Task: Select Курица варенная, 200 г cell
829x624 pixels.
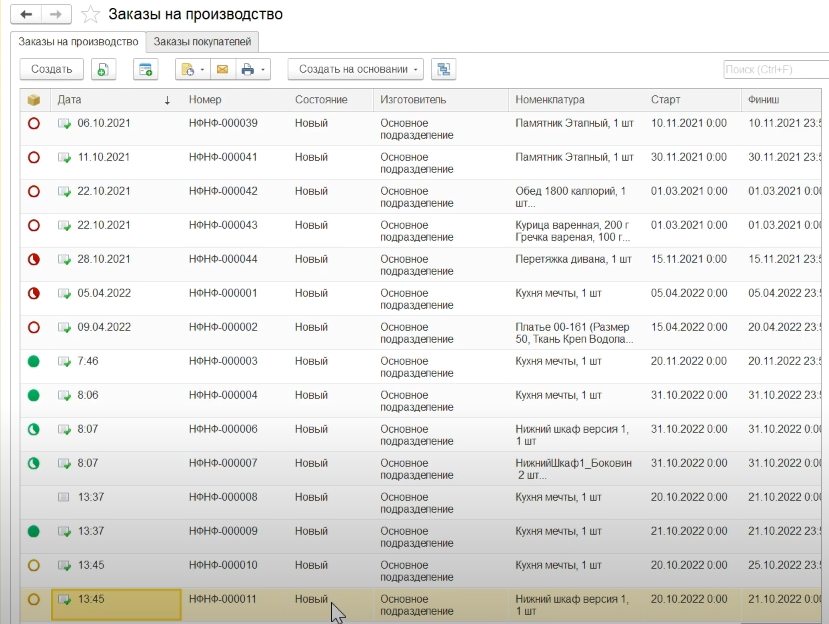Action: [x=572, y=225]
